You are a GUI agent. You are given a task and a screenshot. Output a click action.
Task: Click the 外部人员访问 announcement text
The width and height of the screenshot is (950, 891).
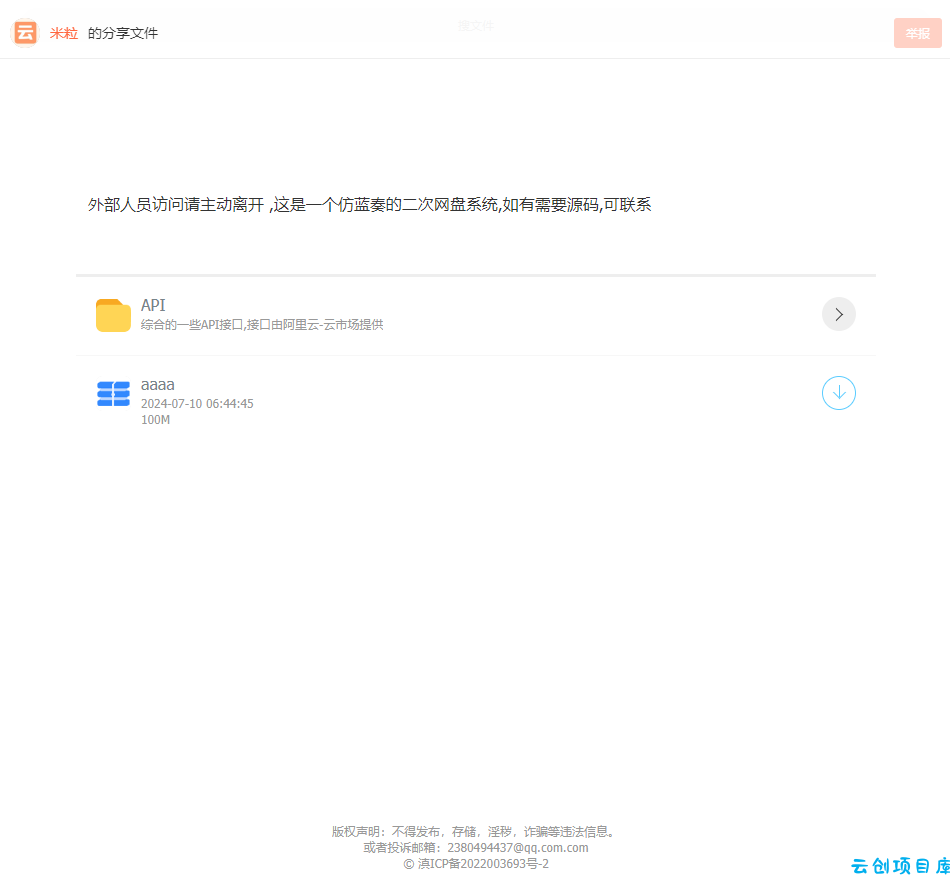point(370,205)
